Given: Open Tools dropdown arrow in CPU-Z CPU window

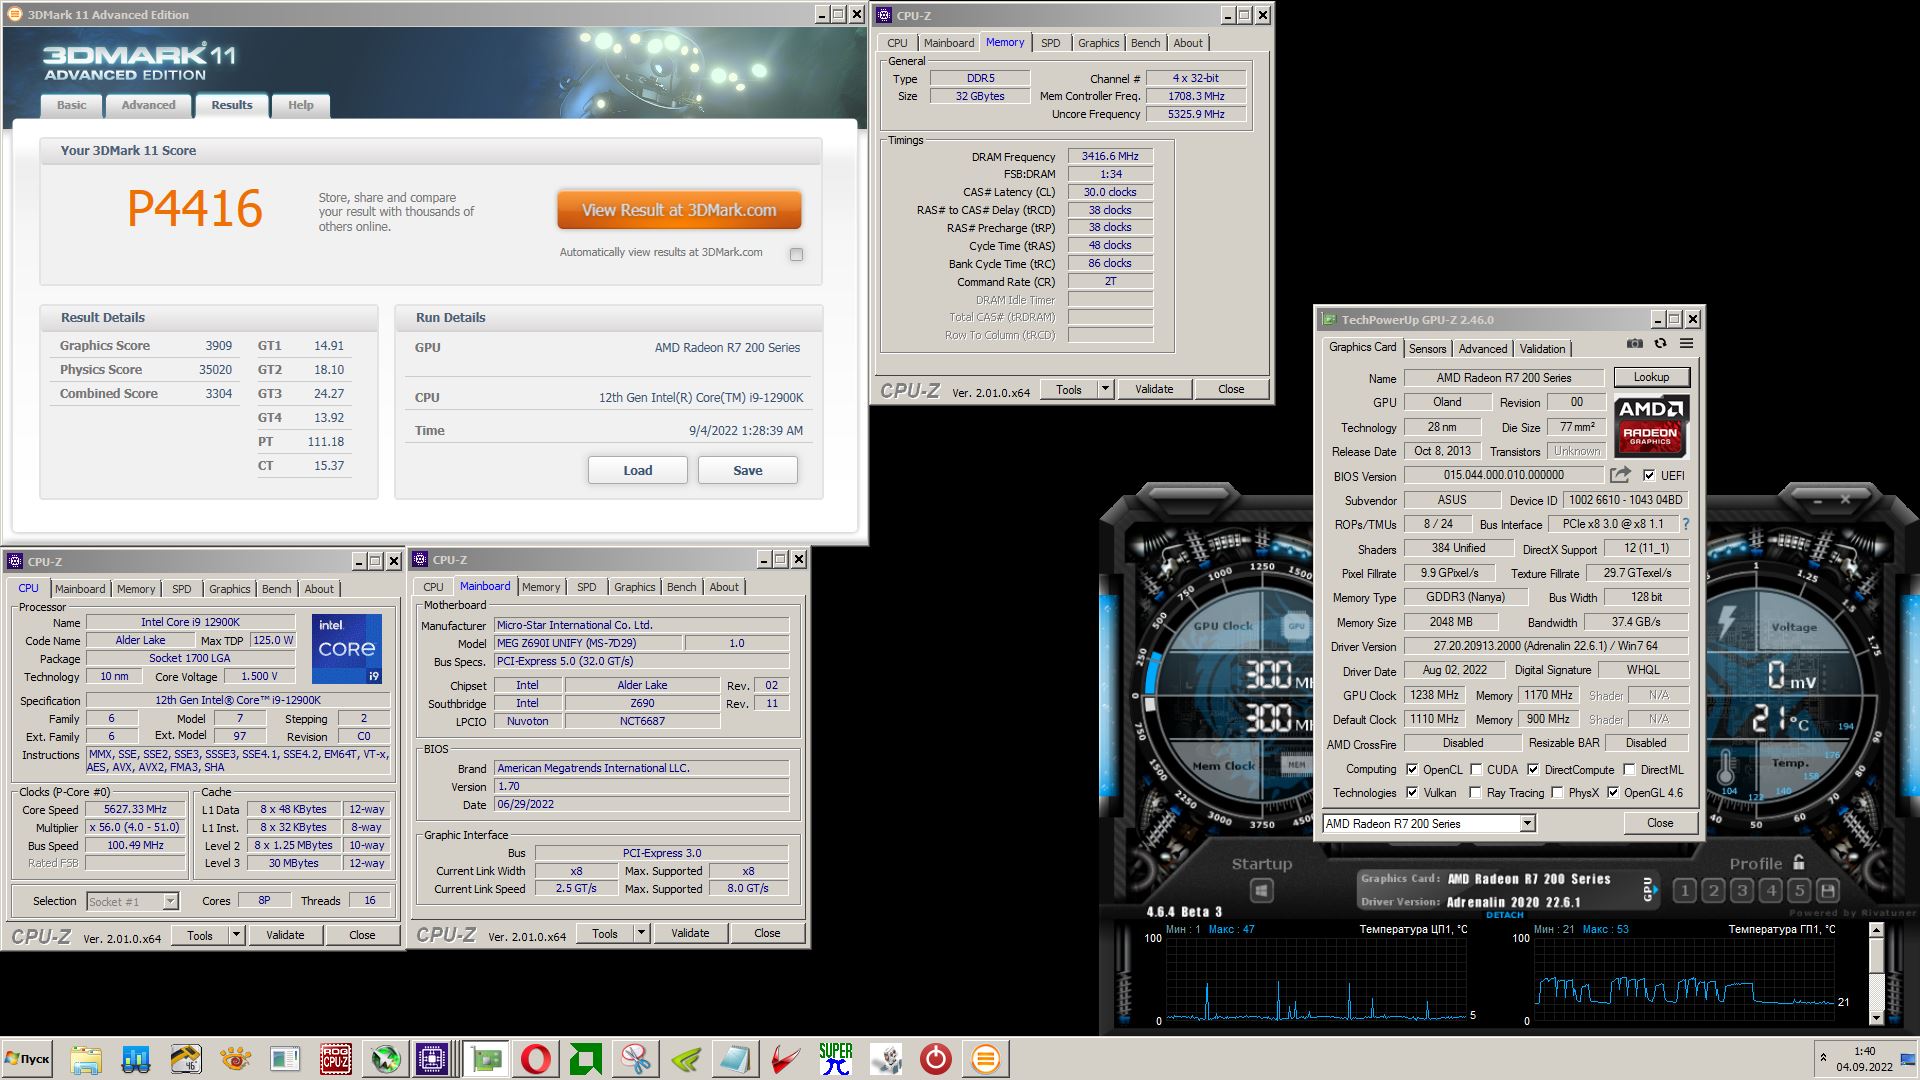Looking at the screenshot, I should click(236, 935).
